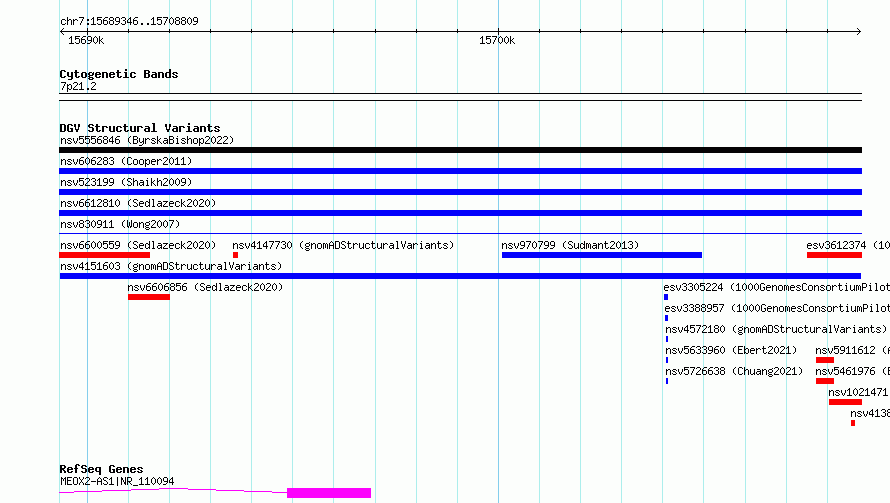Select the red bar under nsv5461976
890x503 pixels.
click(x=825, y=381)
